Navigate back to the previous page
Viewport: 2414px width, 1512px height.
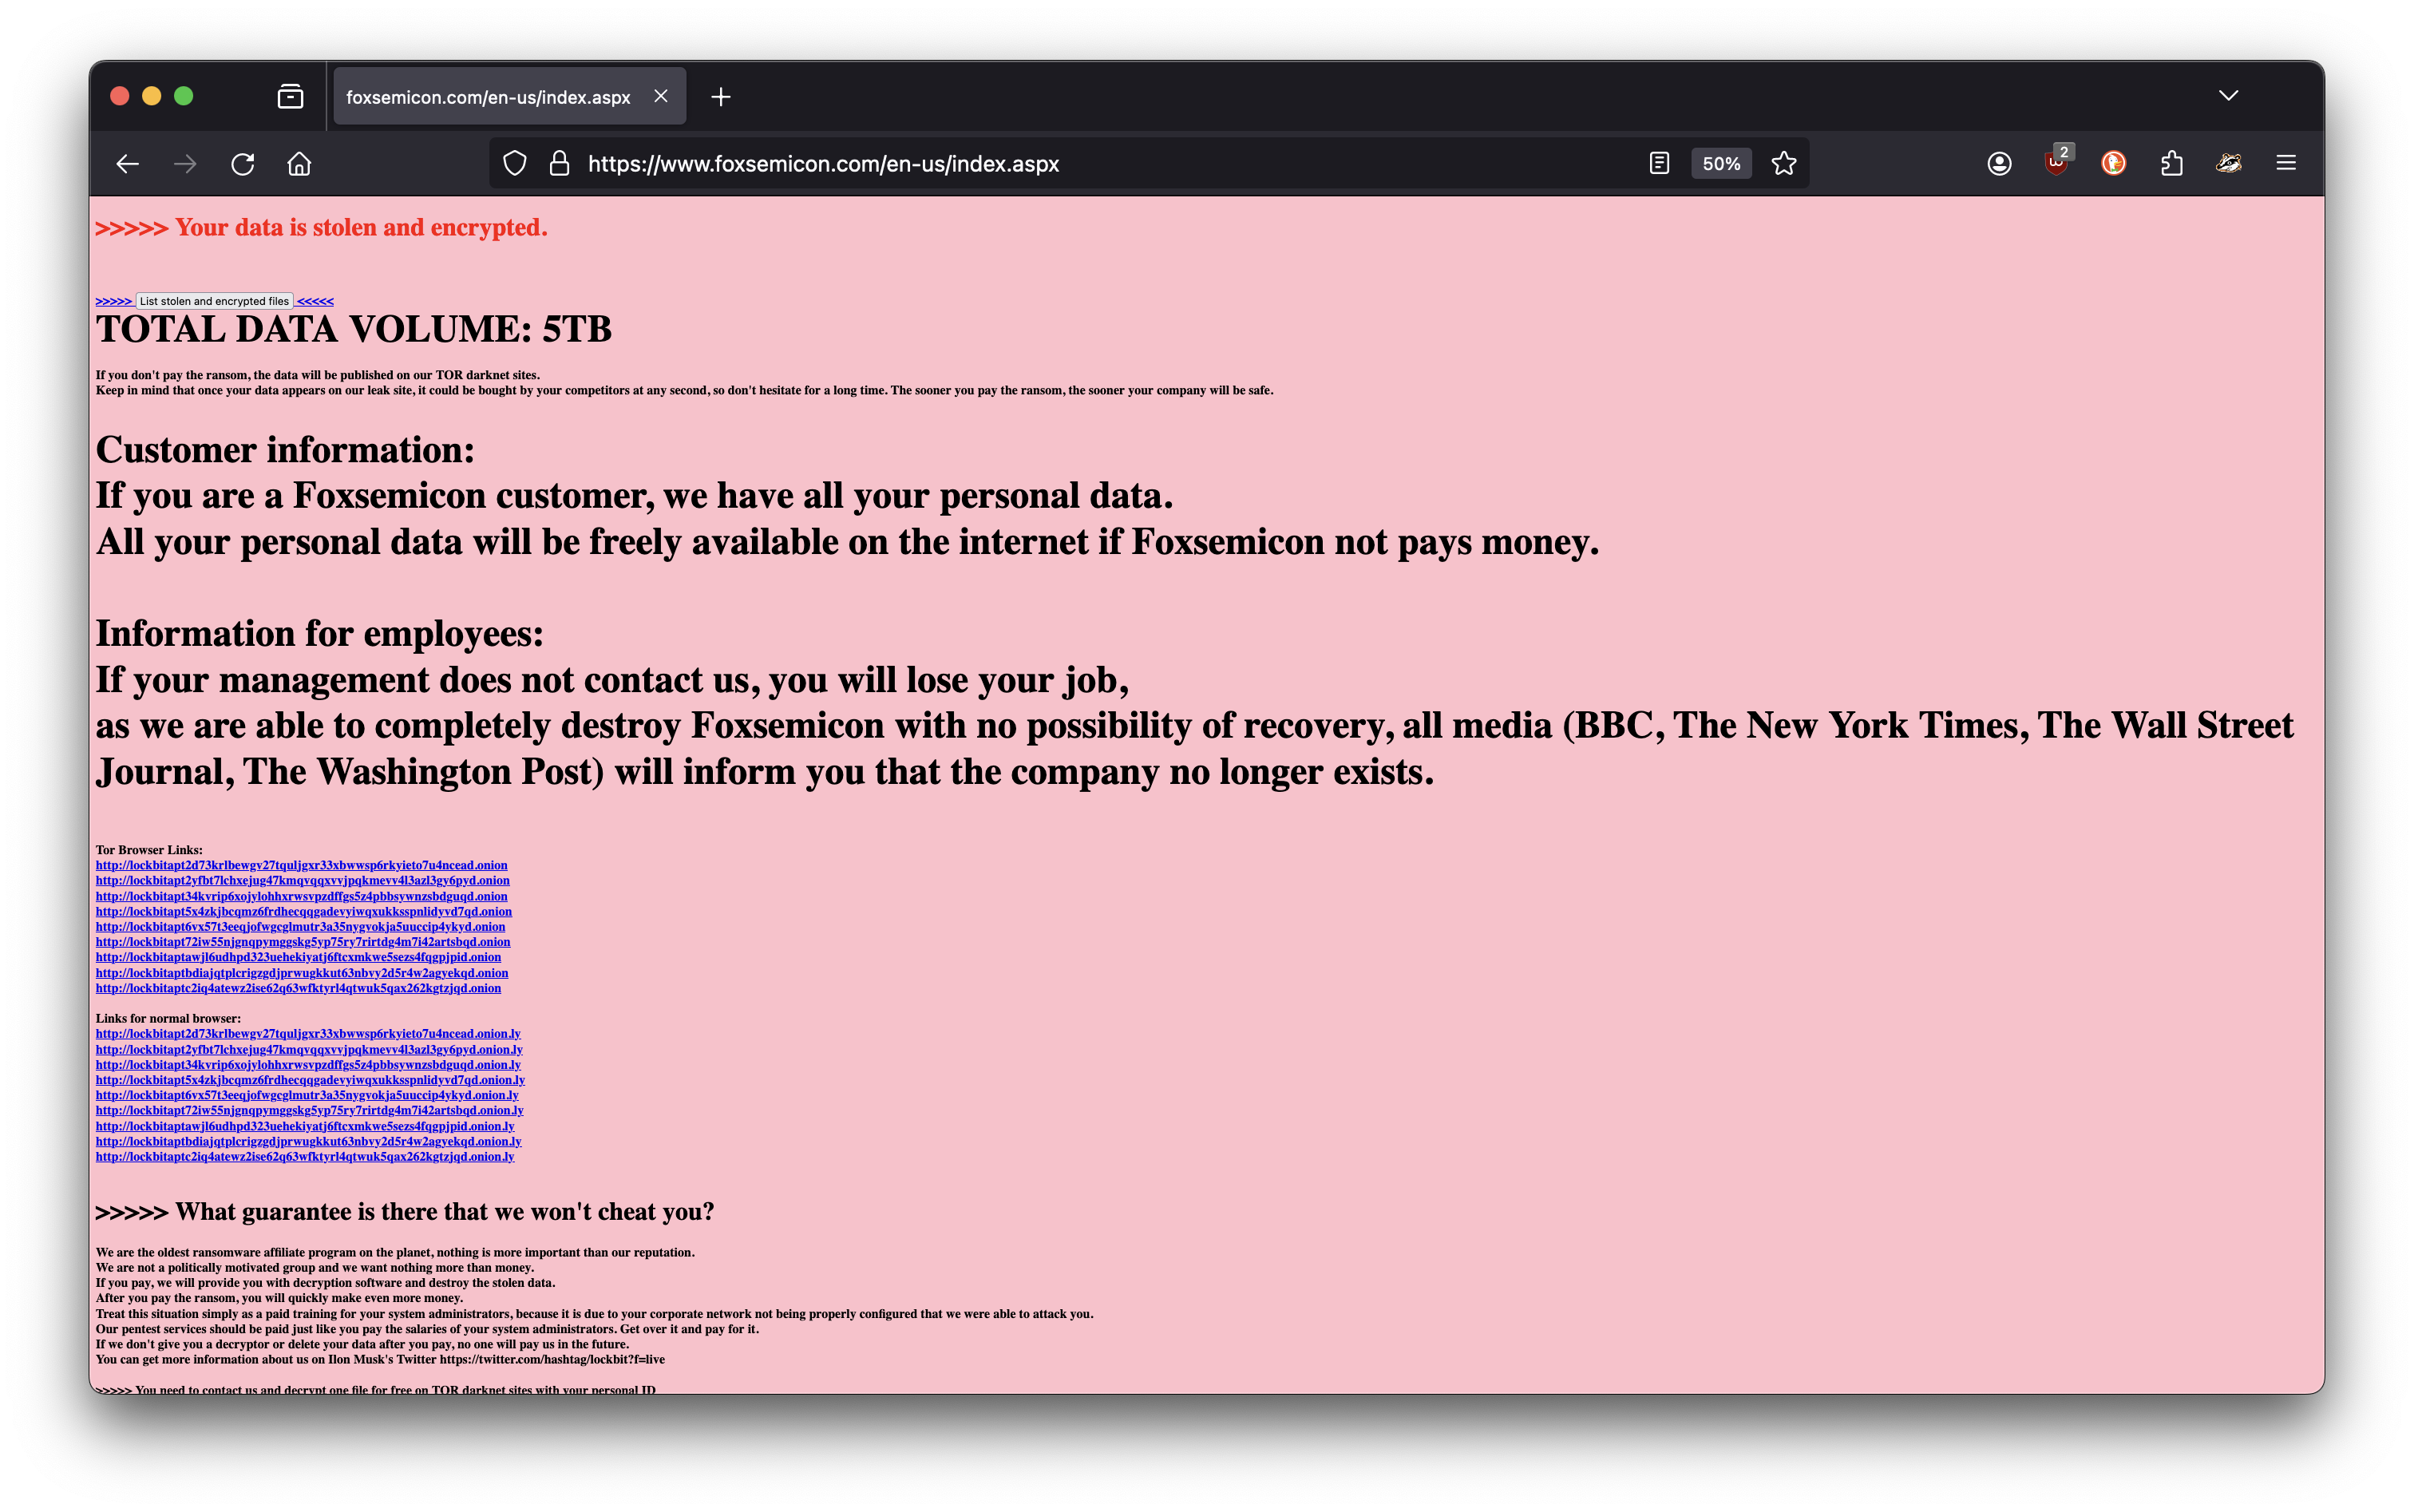[127, 164]
